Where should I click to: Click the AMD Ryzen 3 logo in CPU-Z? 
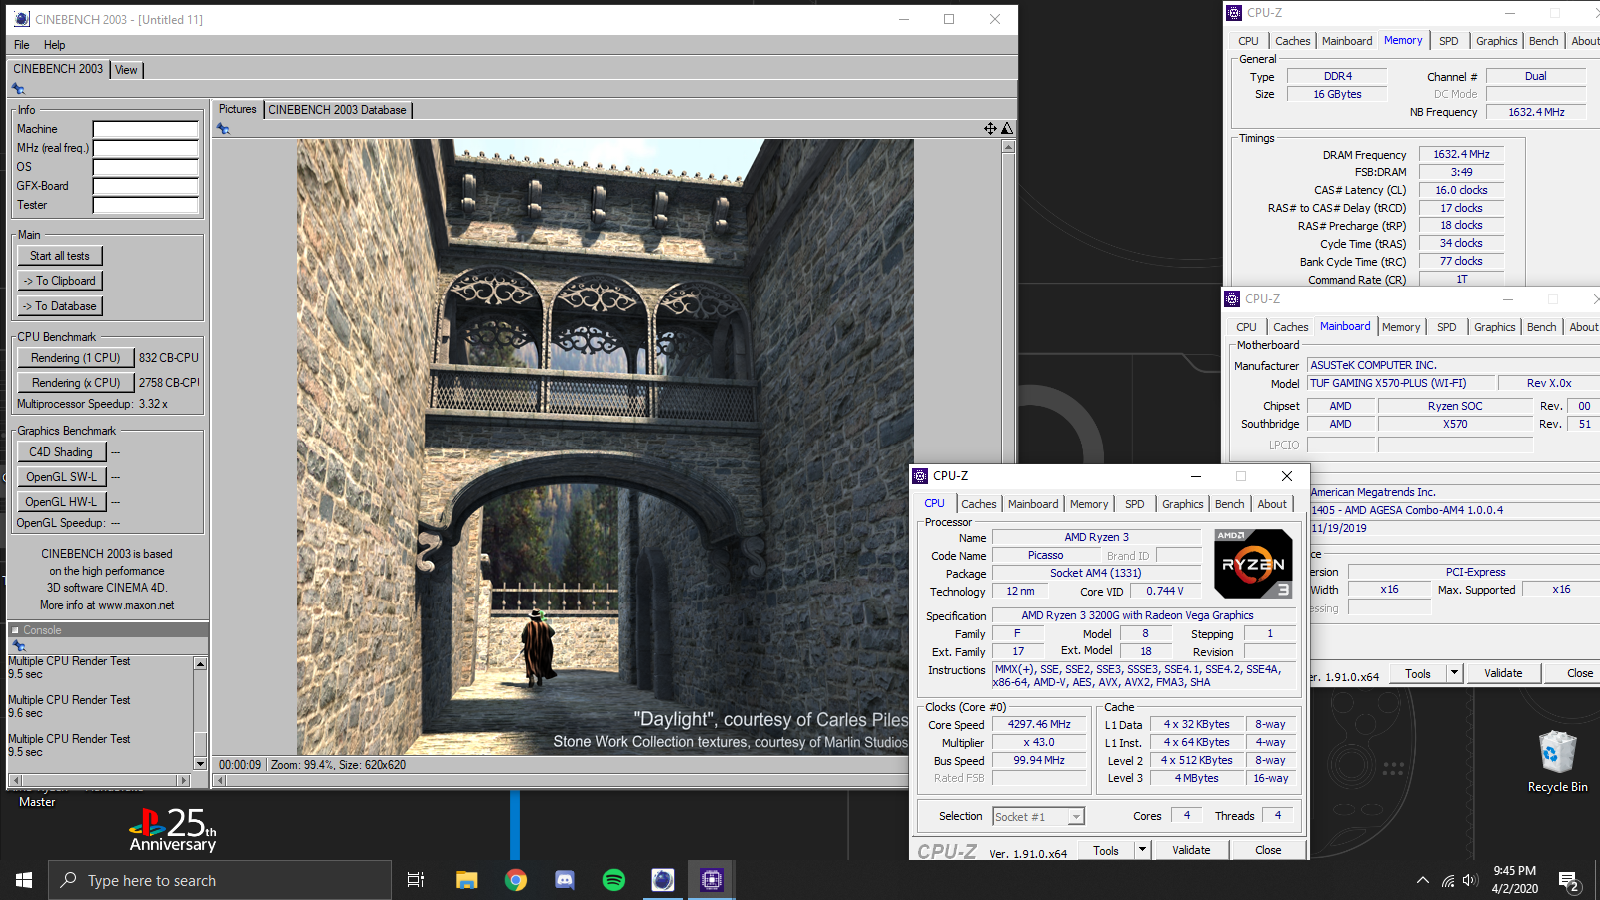pyautogui.click(x=1253, y=564)
